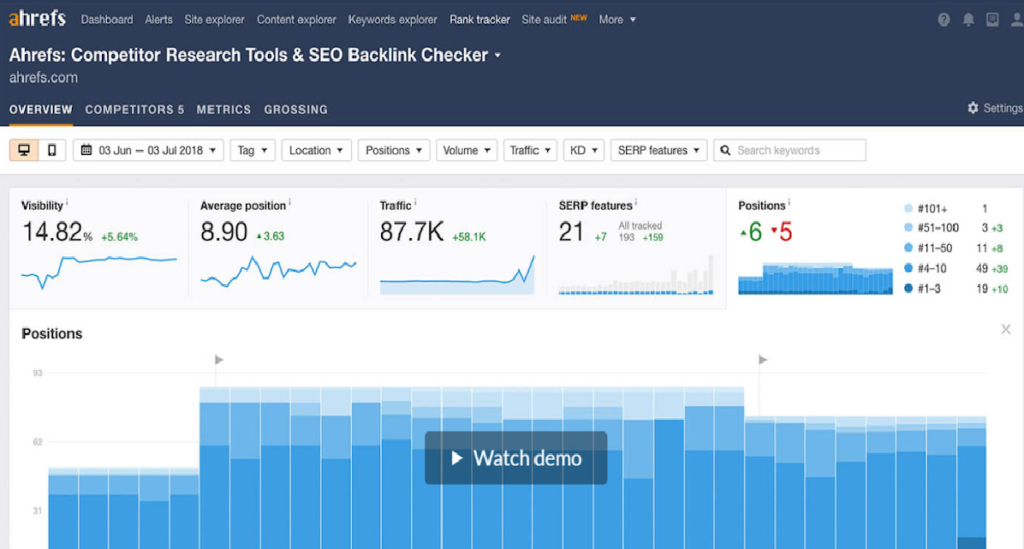Viewport: 1024px width, 549px height.
Task: Click the search magnifier icon
Action: tap(725, 150)
